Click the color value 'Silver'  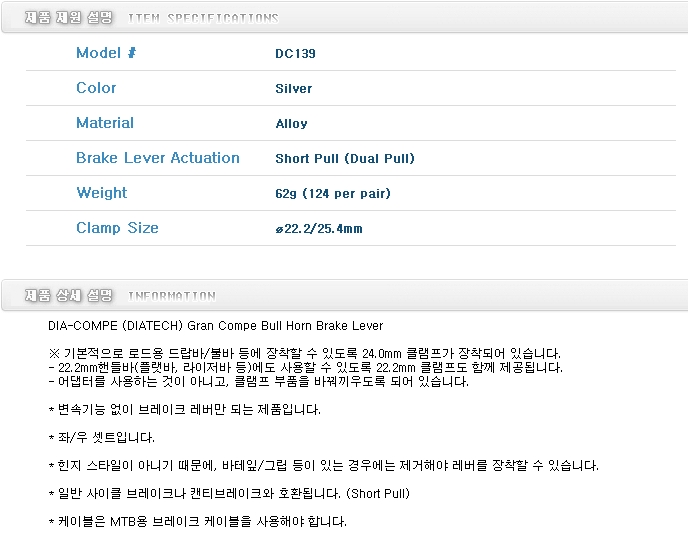point(294,89)
